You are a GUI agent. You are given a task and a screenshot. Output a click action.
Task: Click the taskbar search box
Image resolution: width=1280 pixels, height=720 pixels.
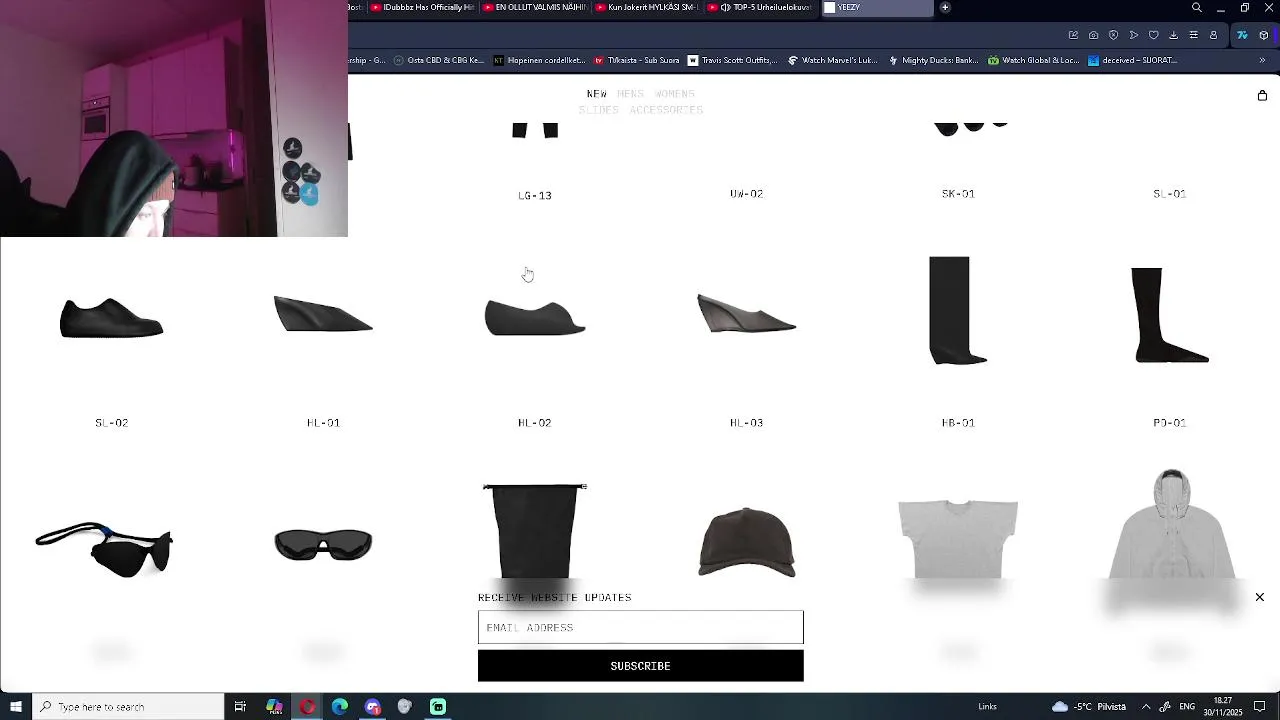pyautogui.click(x=128, y=707)
